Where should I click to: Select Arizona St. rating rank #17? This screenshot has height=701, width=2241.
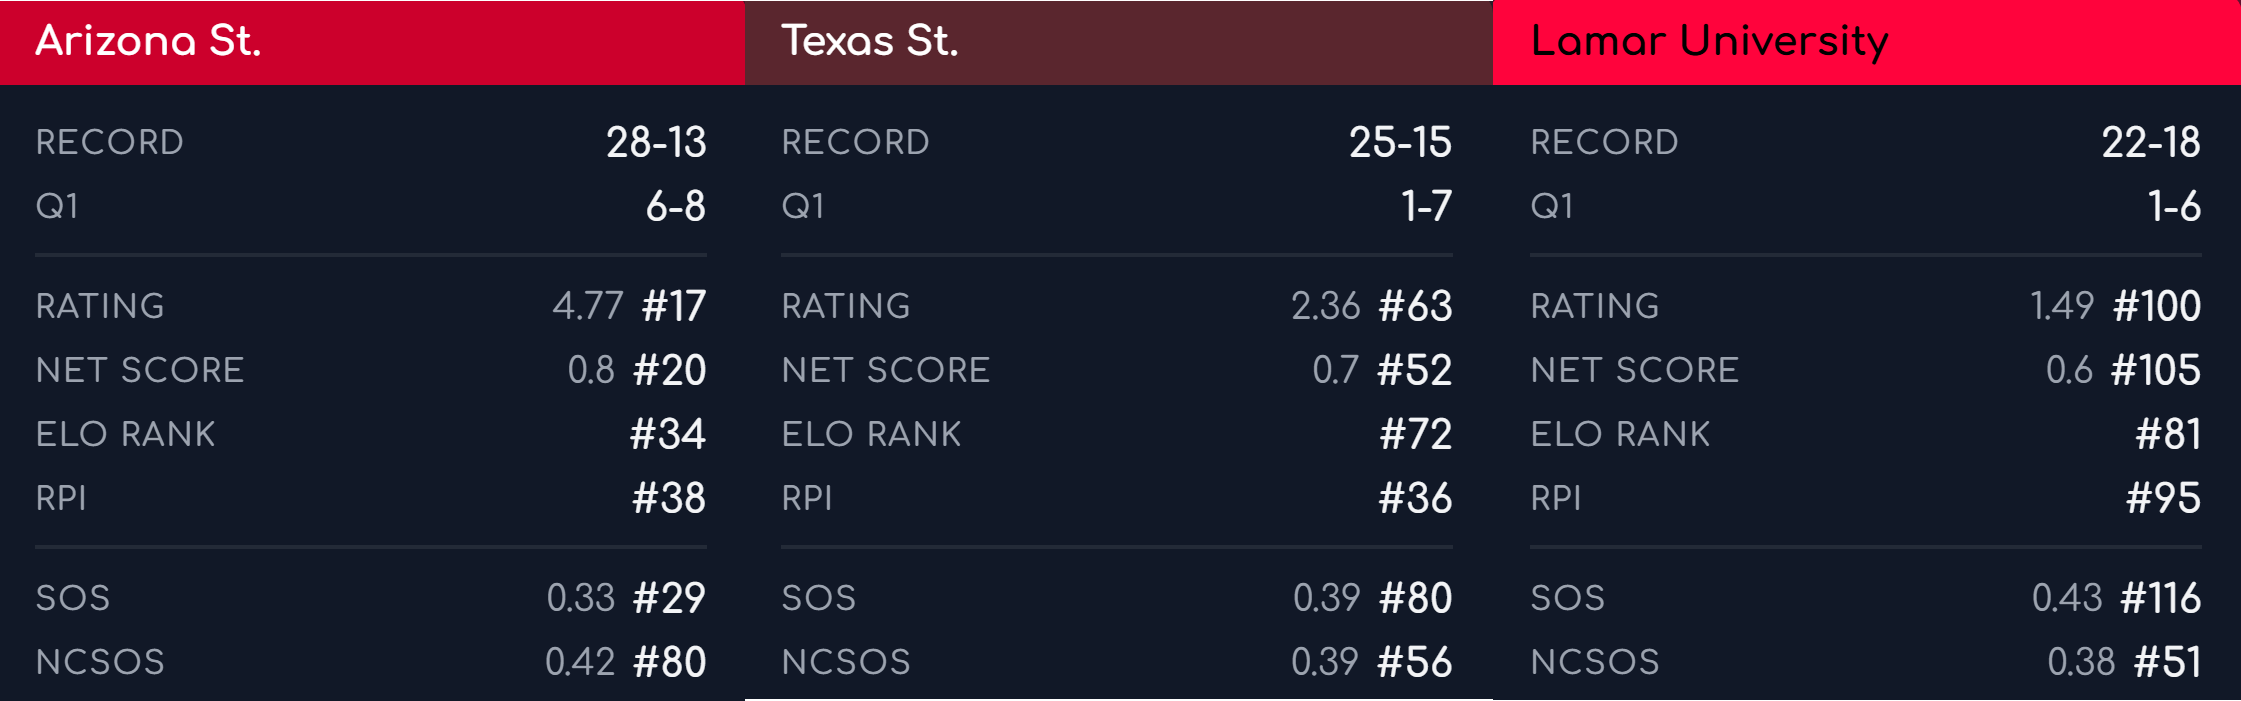674,306
